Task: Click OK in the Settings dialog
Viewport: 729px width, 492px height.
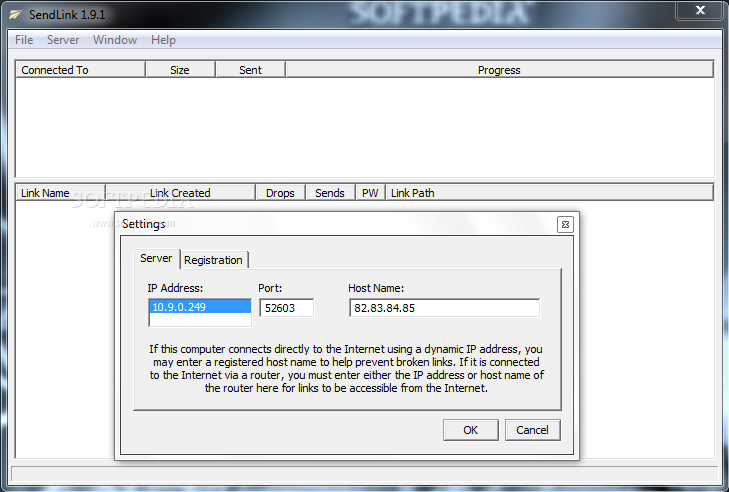Action: pos(471,430)
